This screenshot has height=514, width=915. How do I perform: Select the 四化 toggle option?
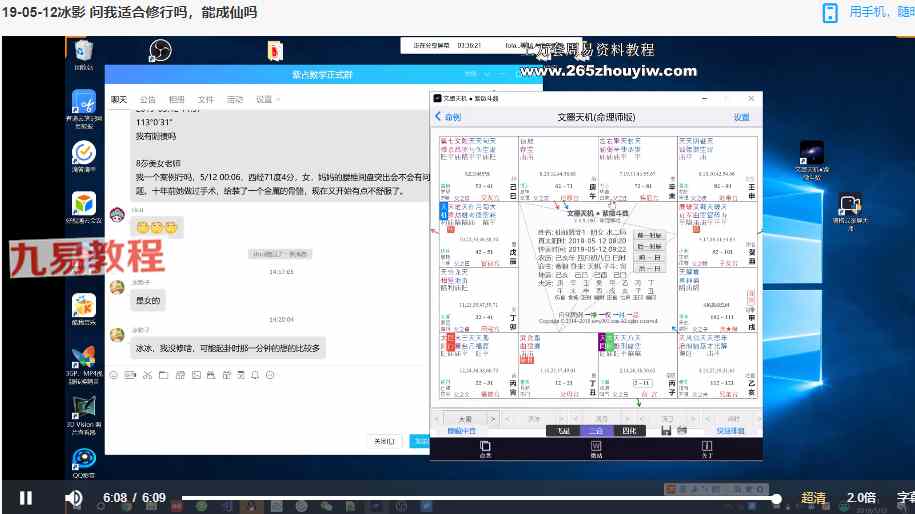(x=627, y=431)
